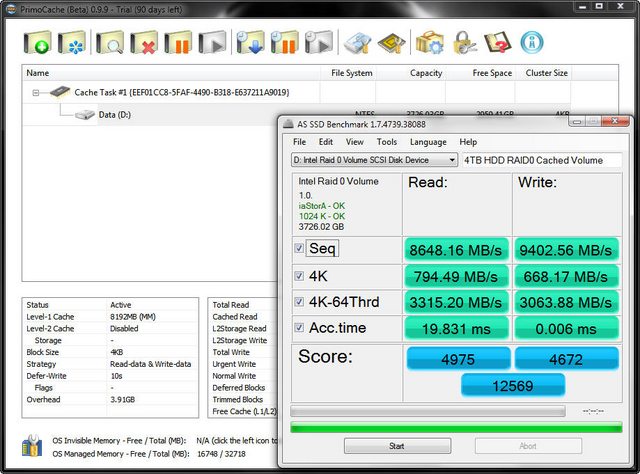Viewport: 640px width, 474px height.
Task: Disable the 4K-64Thrd test checkbox
Action: click(x=299, y=302)
